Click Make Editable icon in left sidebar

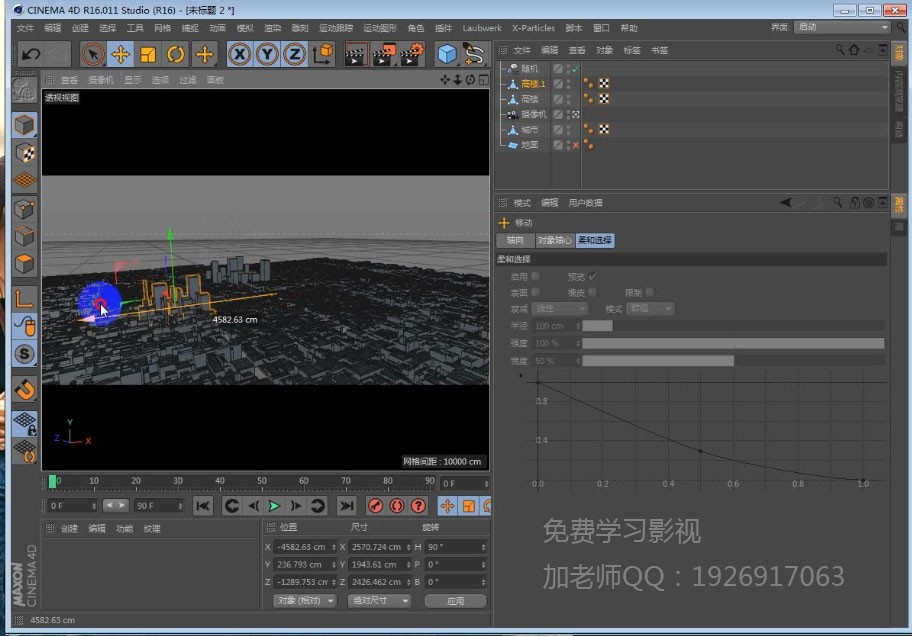point(24,90)
